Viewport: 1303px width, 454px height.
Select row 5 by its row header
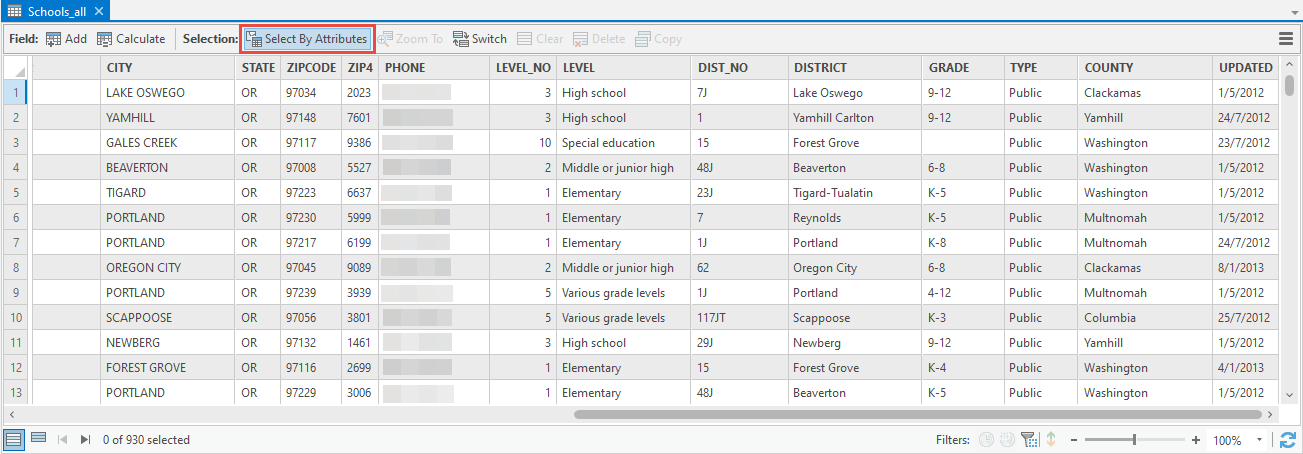[x=16, y=193]
